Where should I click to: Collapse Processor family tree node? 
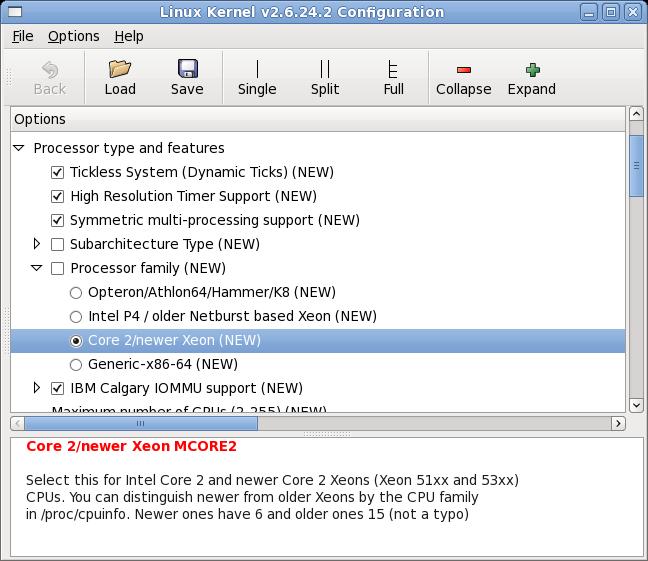(x=36, y=268)
